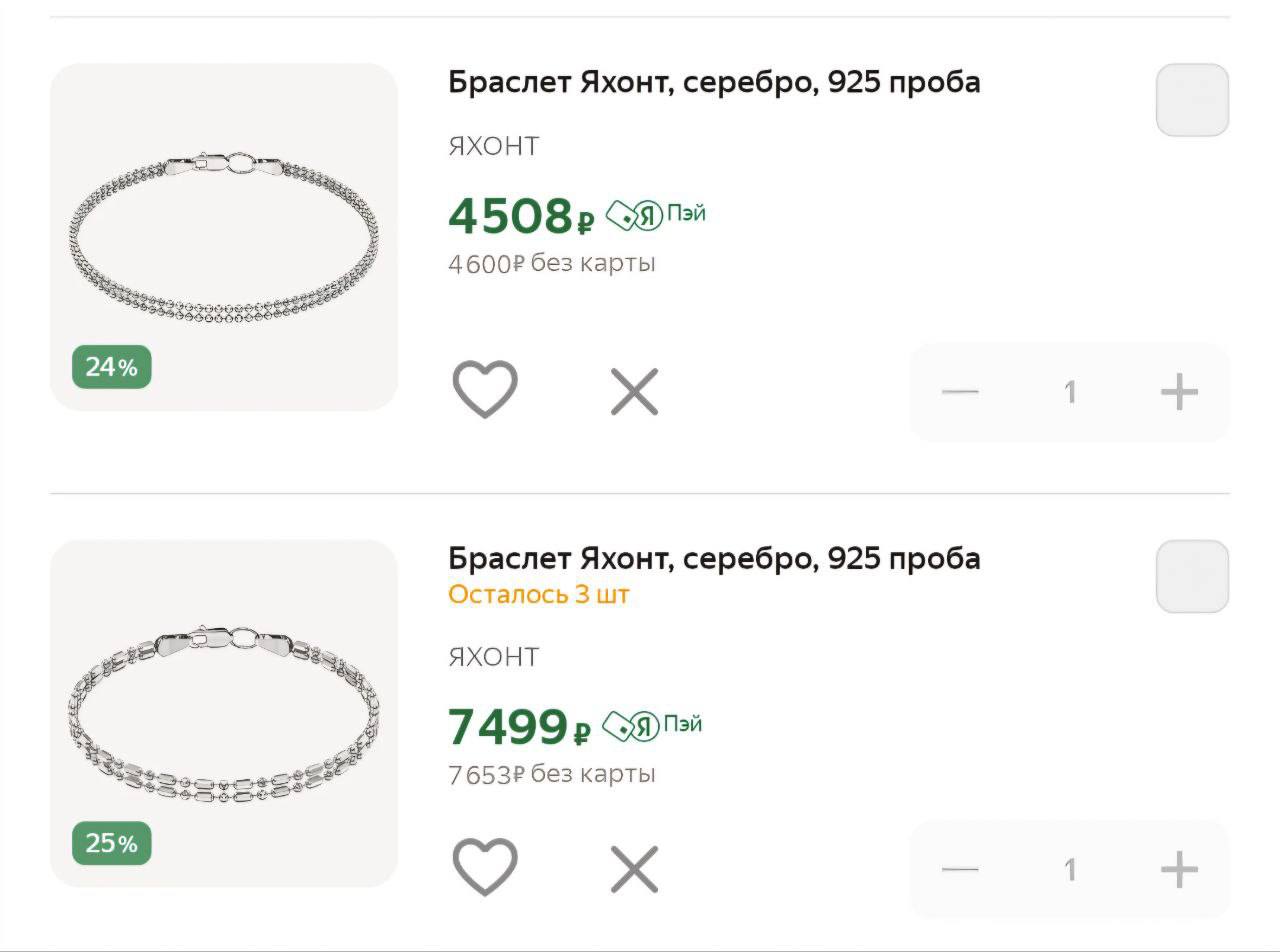The image size is (1280, 952).
Task: Click the 25% discount badge
Action: click(111, 843)
